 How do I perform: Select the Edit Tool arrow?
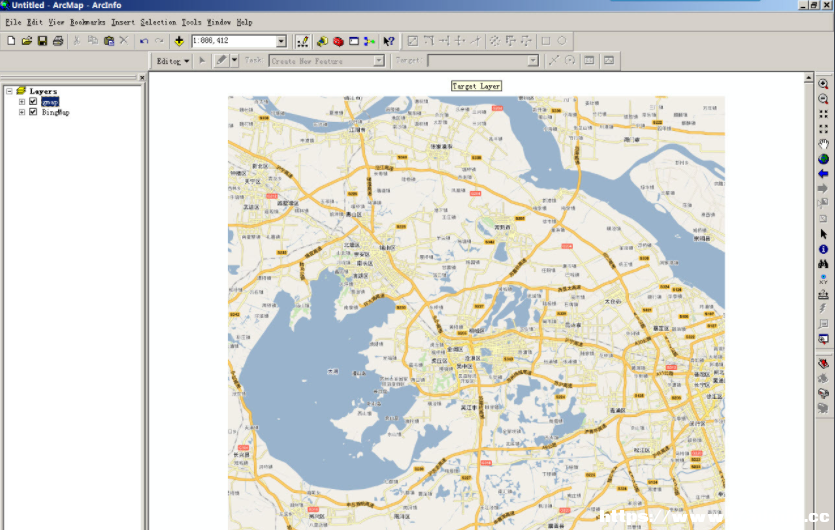point(202,61)
